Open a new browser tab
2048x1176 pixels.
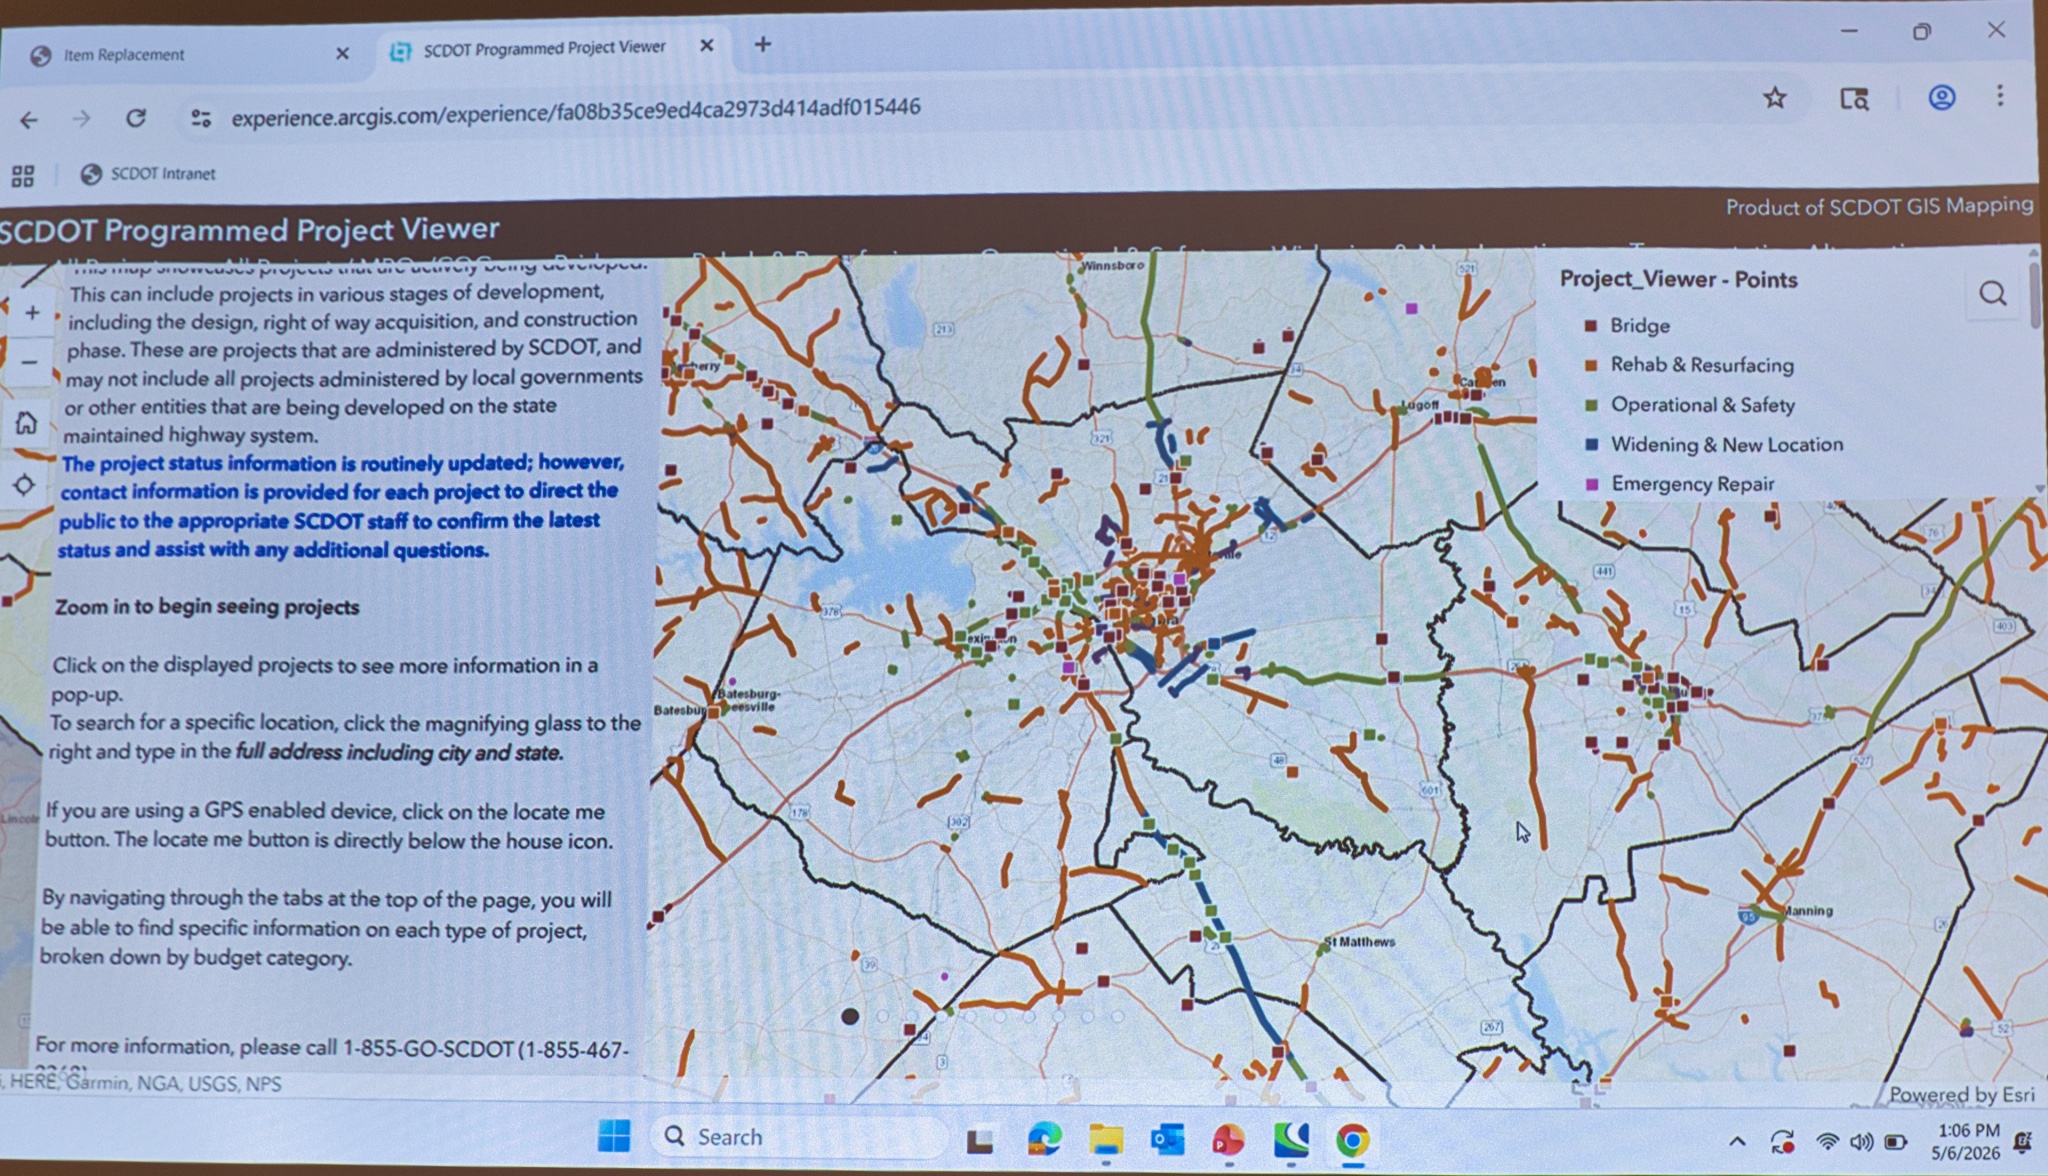[x=763, y=44]
